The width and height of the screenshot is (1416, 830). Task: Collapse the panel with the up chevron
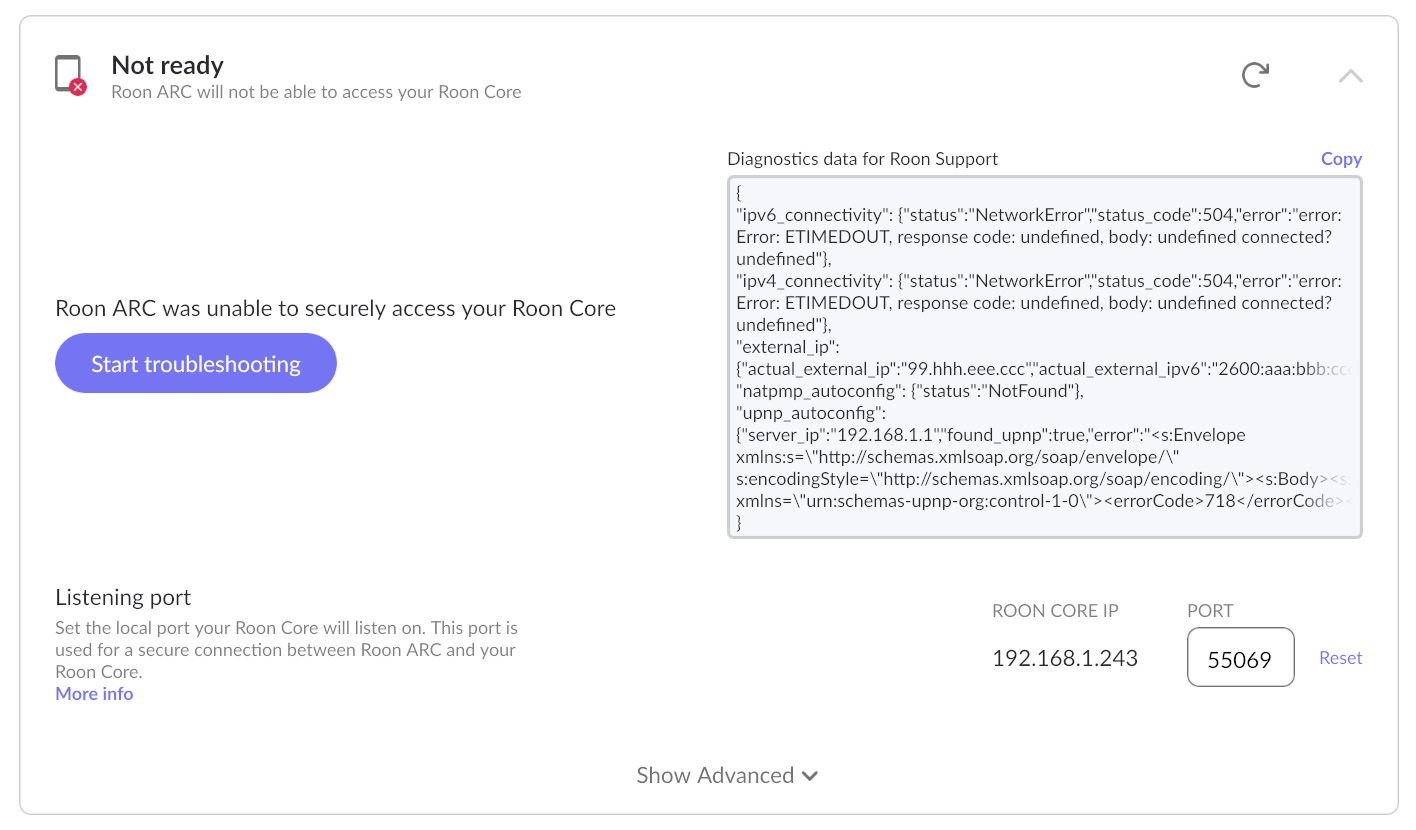point(1350,76)
